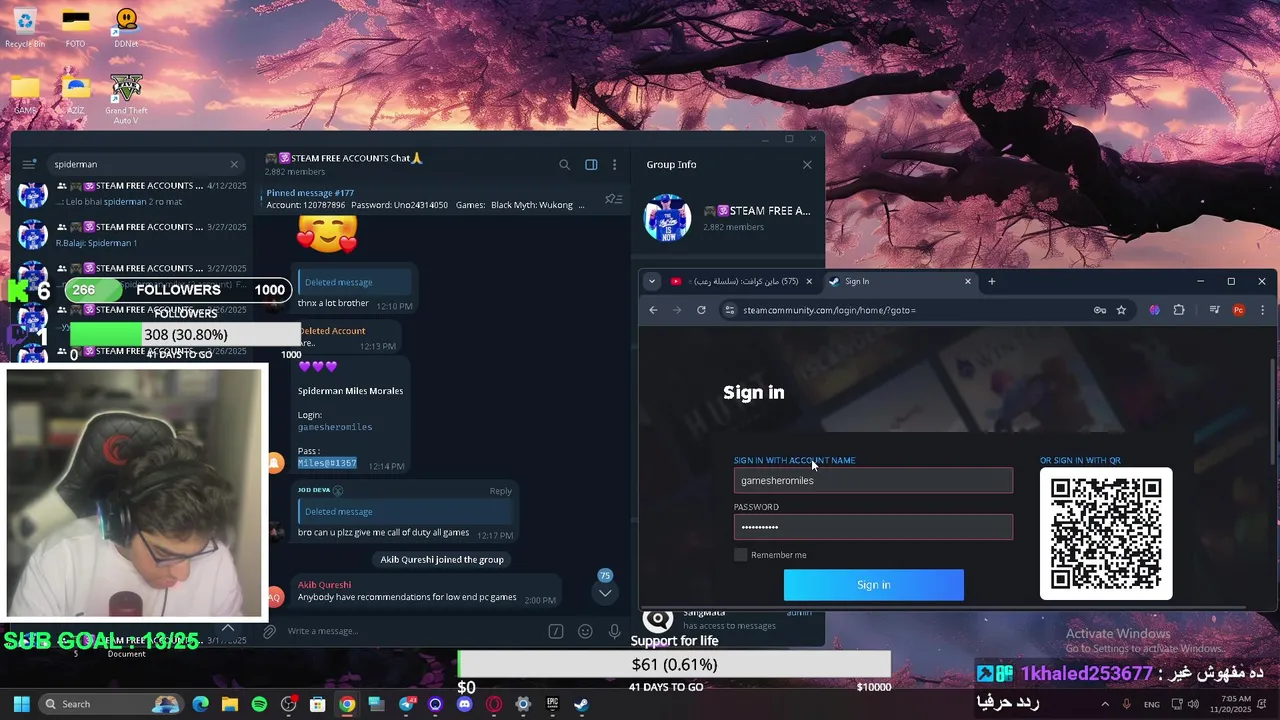Open emoji picker smiley icon
1280x720 pixels.
point(585,631)
